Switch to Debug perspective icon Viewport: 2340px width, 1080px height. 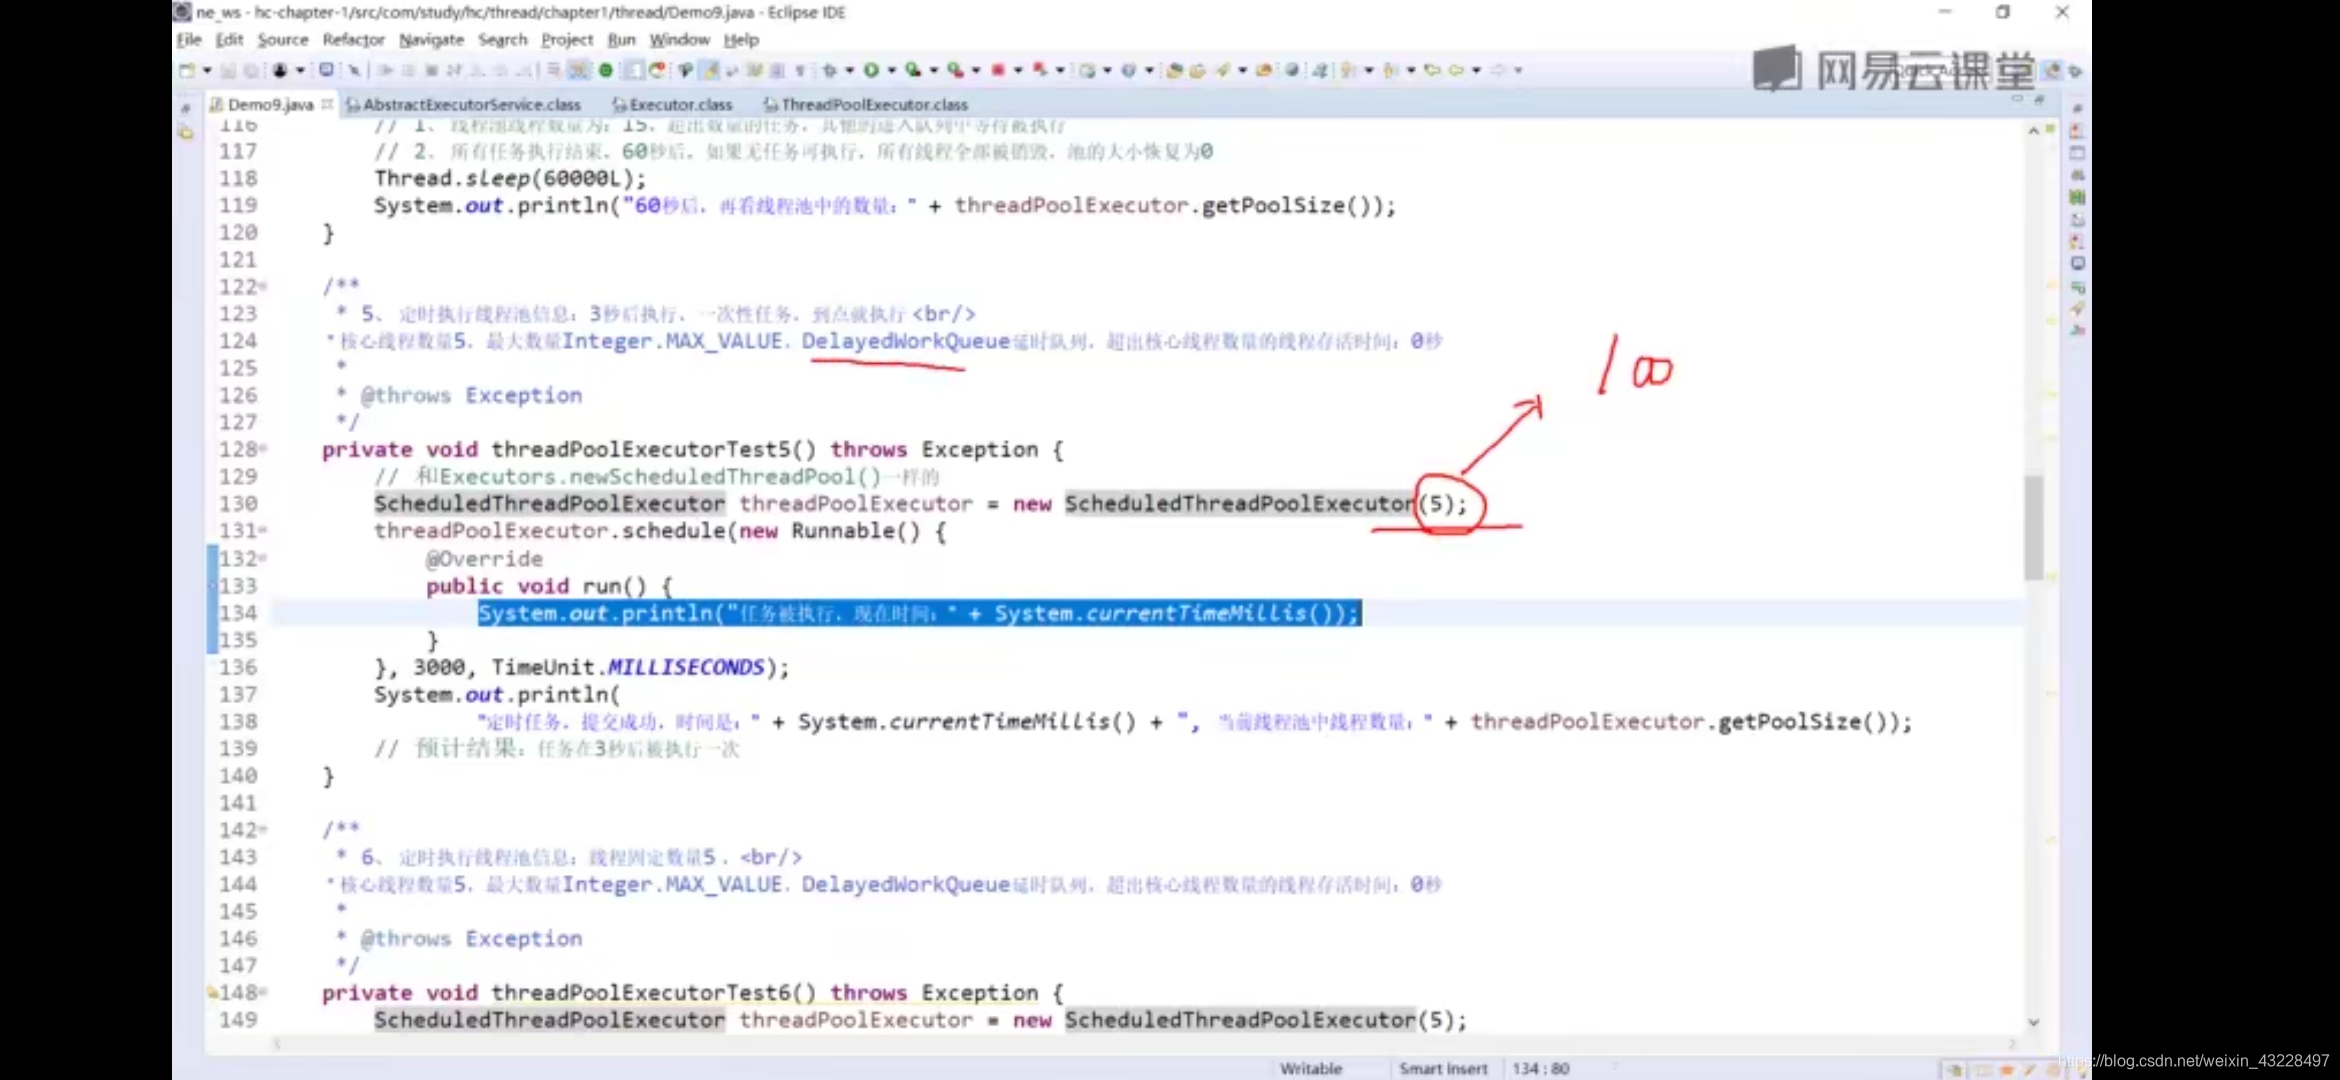click(2076, 71)
